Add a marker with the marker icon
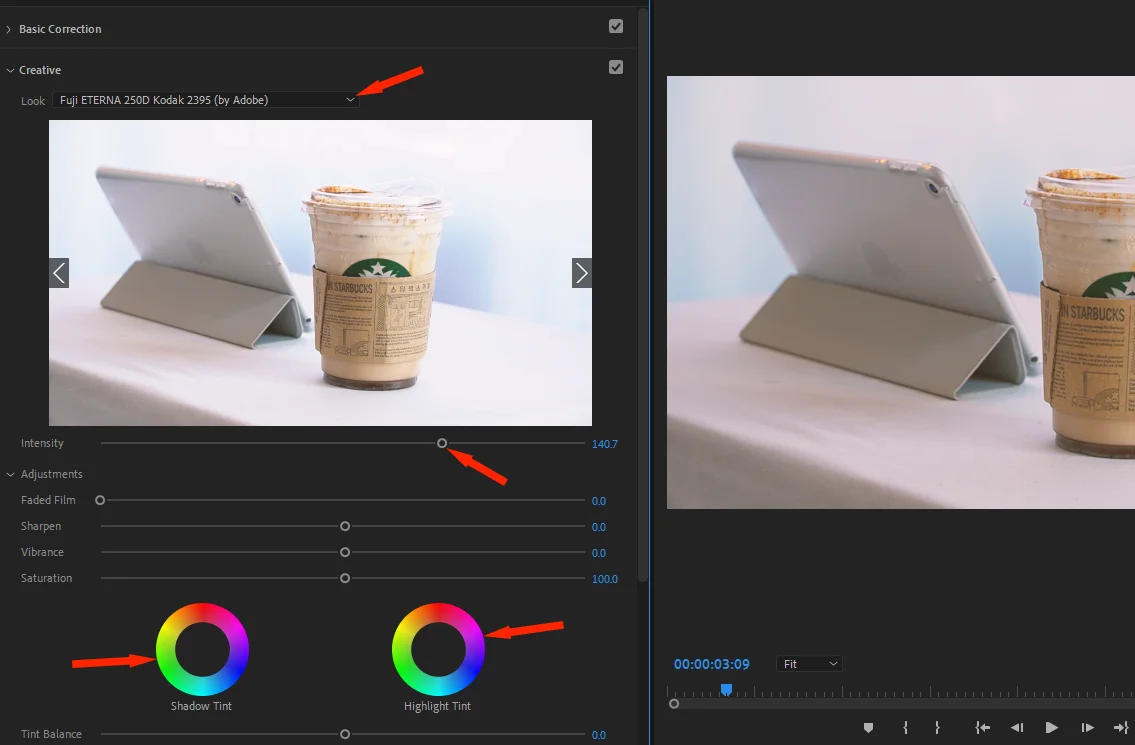Screen dimensions: 1135x745 869,728
